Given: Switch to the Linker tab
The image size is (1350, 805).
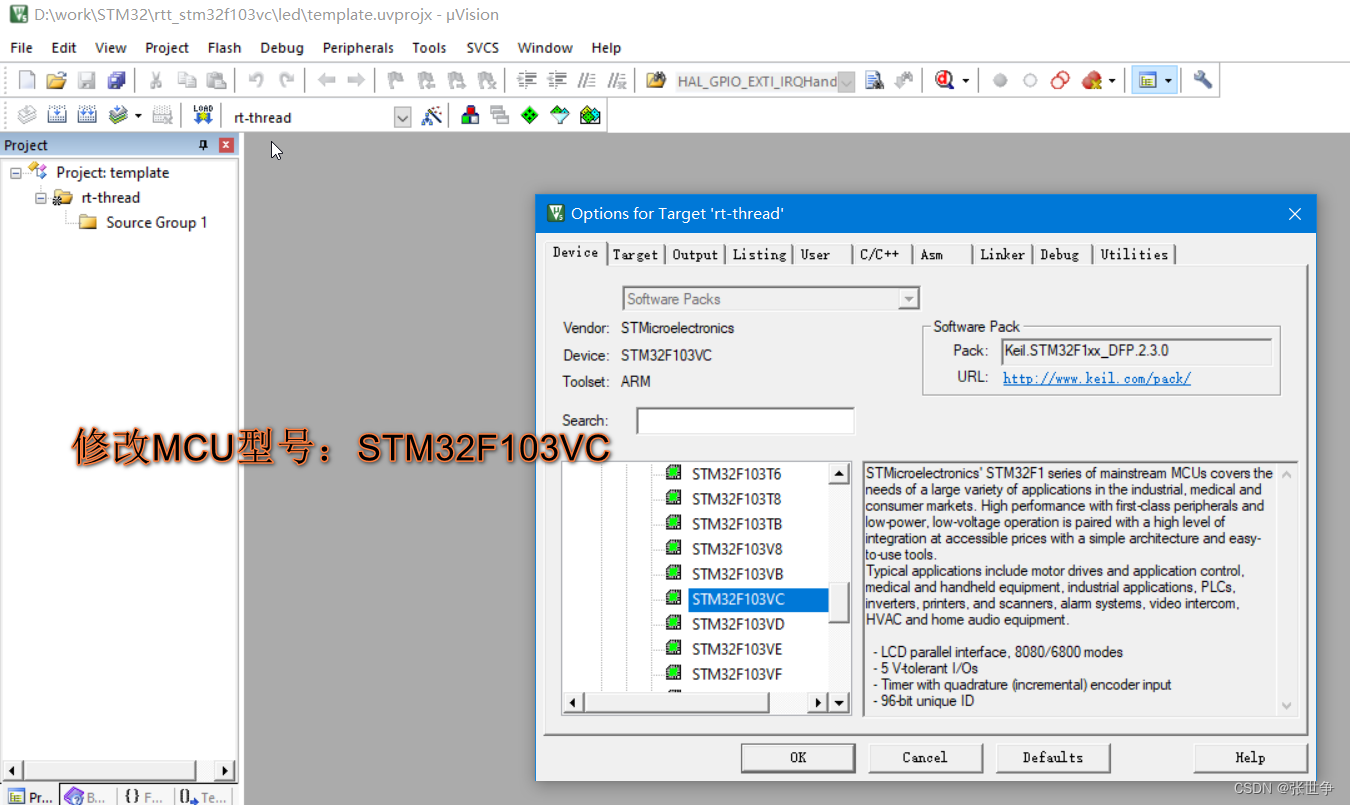Looking at the screenshot, I should (1002, 254).
